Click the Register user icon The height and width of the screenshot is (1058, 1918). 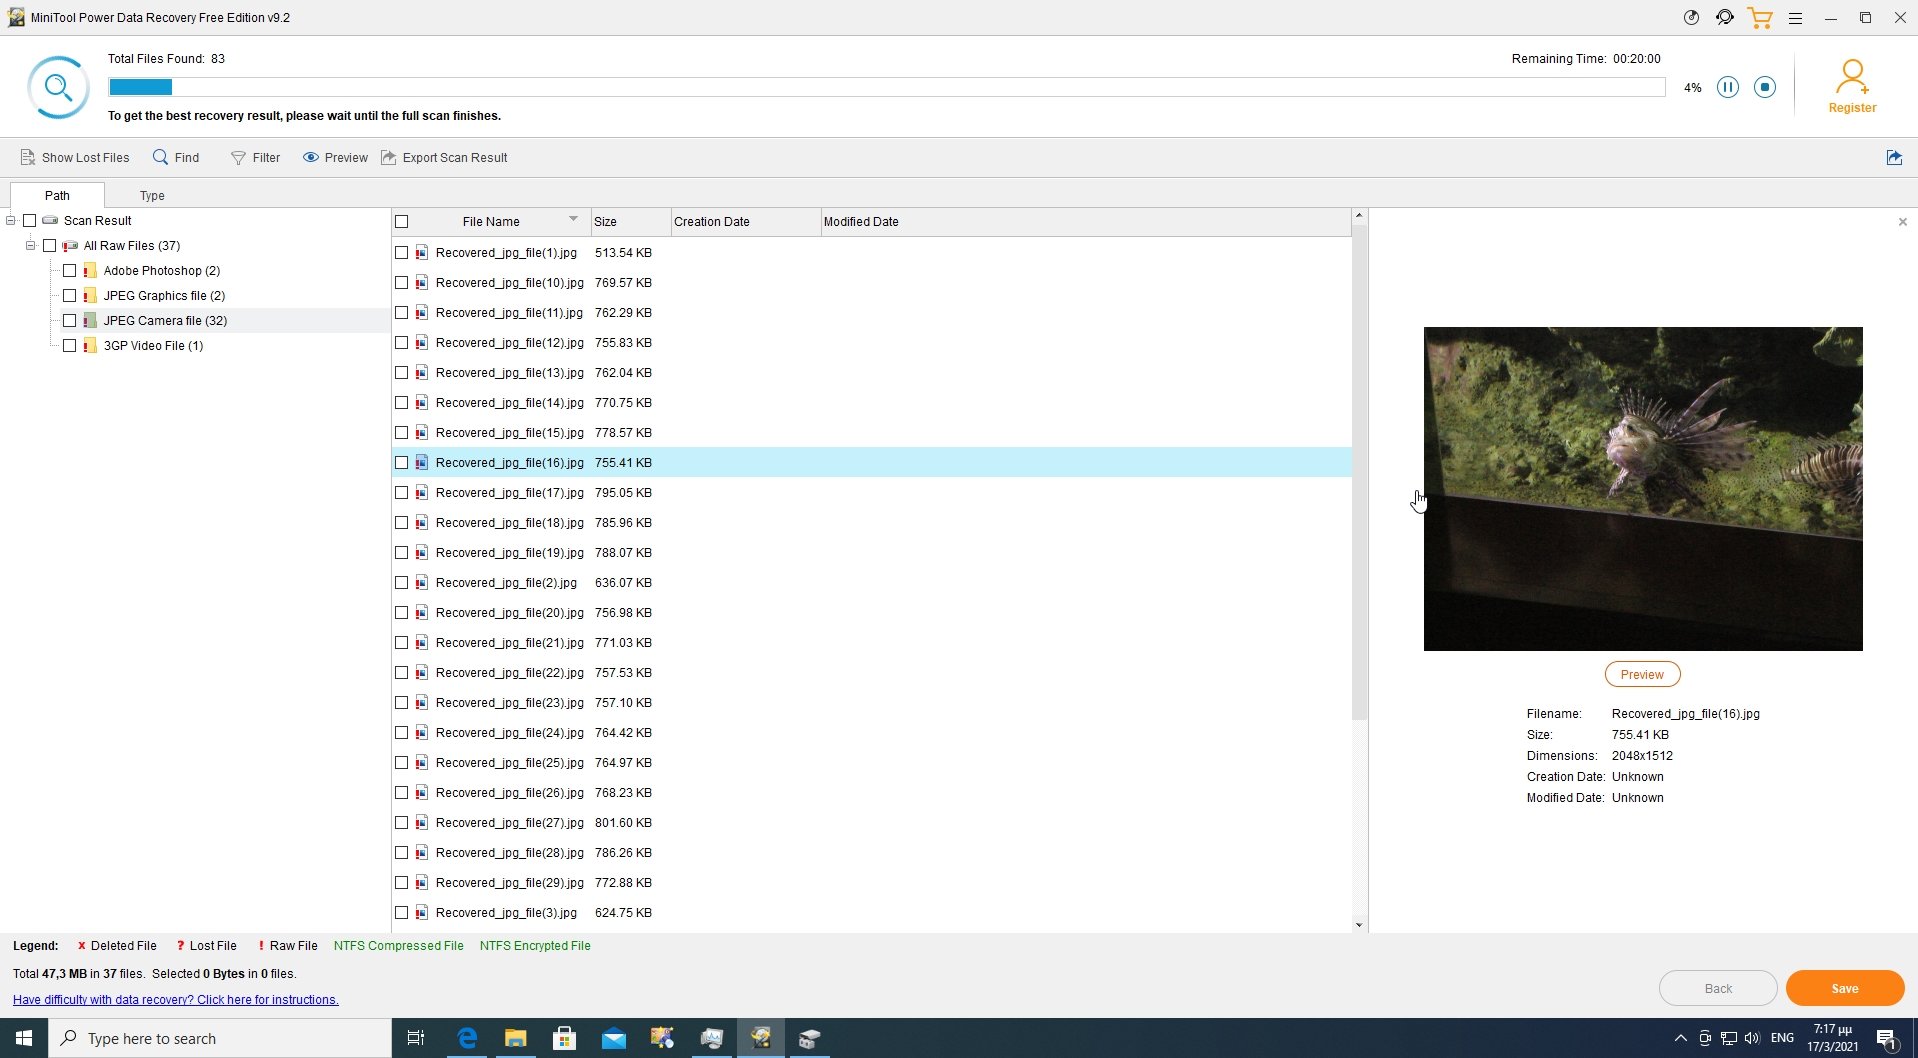coord(1852,77)
